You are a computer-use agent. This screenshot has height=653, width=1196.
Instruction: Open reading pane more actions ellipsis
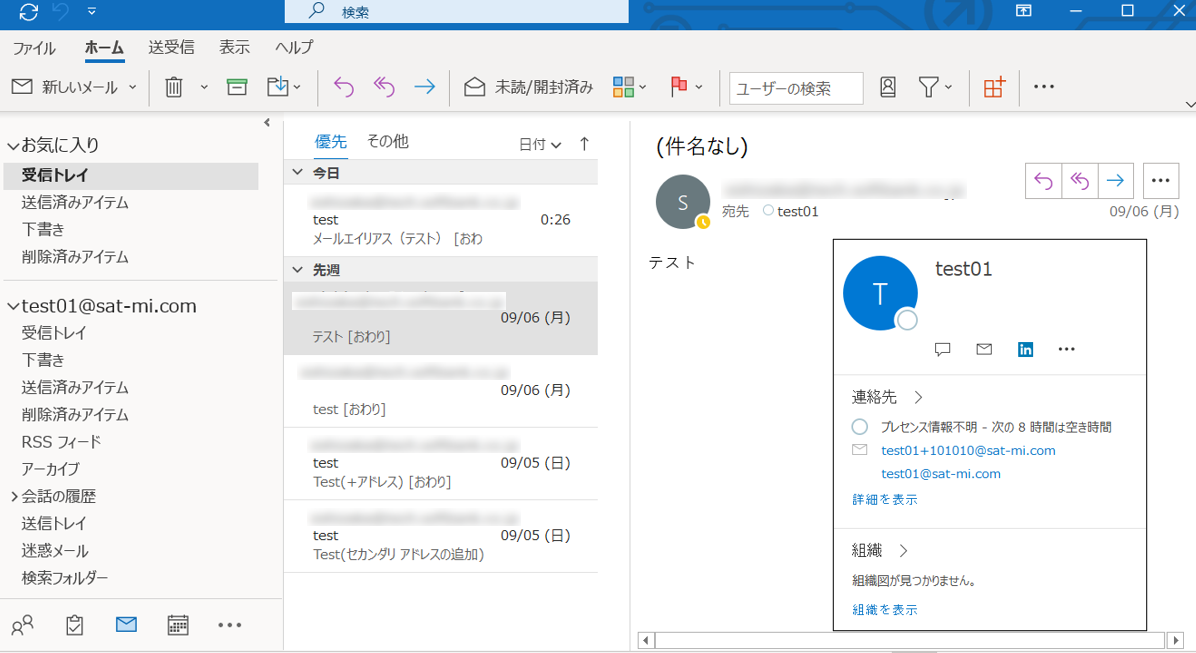point(1160,181)
